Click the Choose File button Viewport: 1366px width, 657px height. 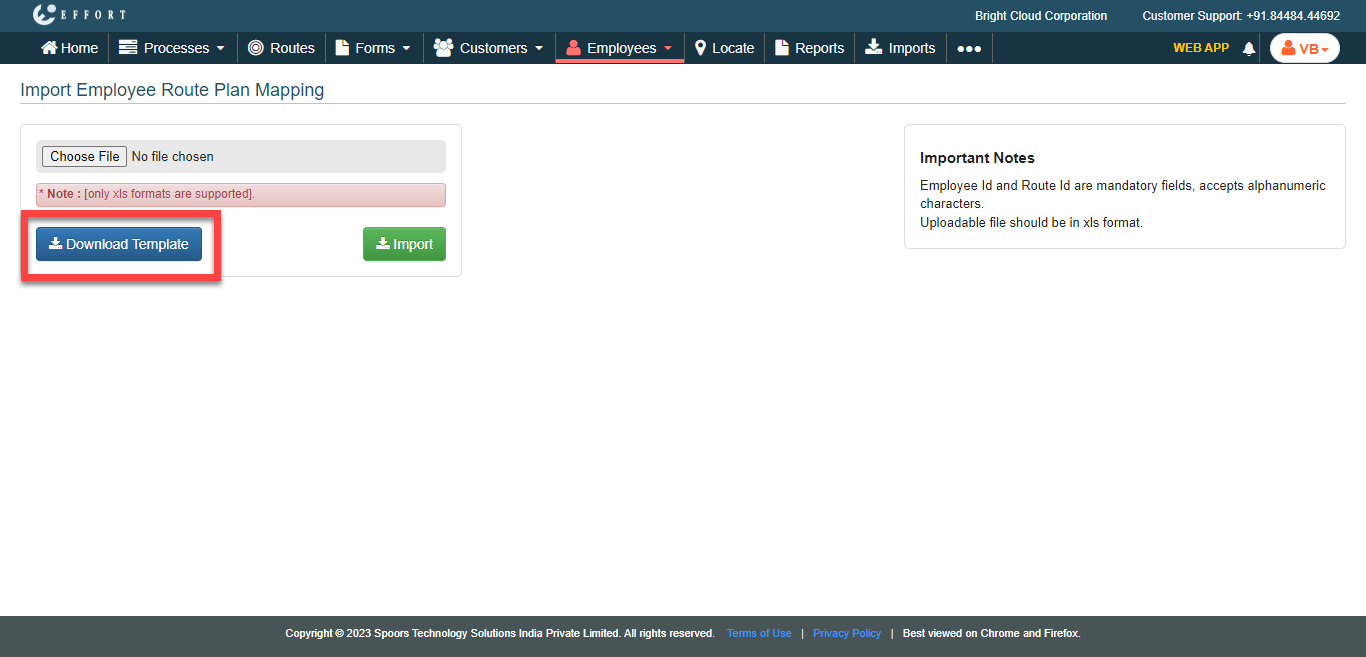pos(84,156)
